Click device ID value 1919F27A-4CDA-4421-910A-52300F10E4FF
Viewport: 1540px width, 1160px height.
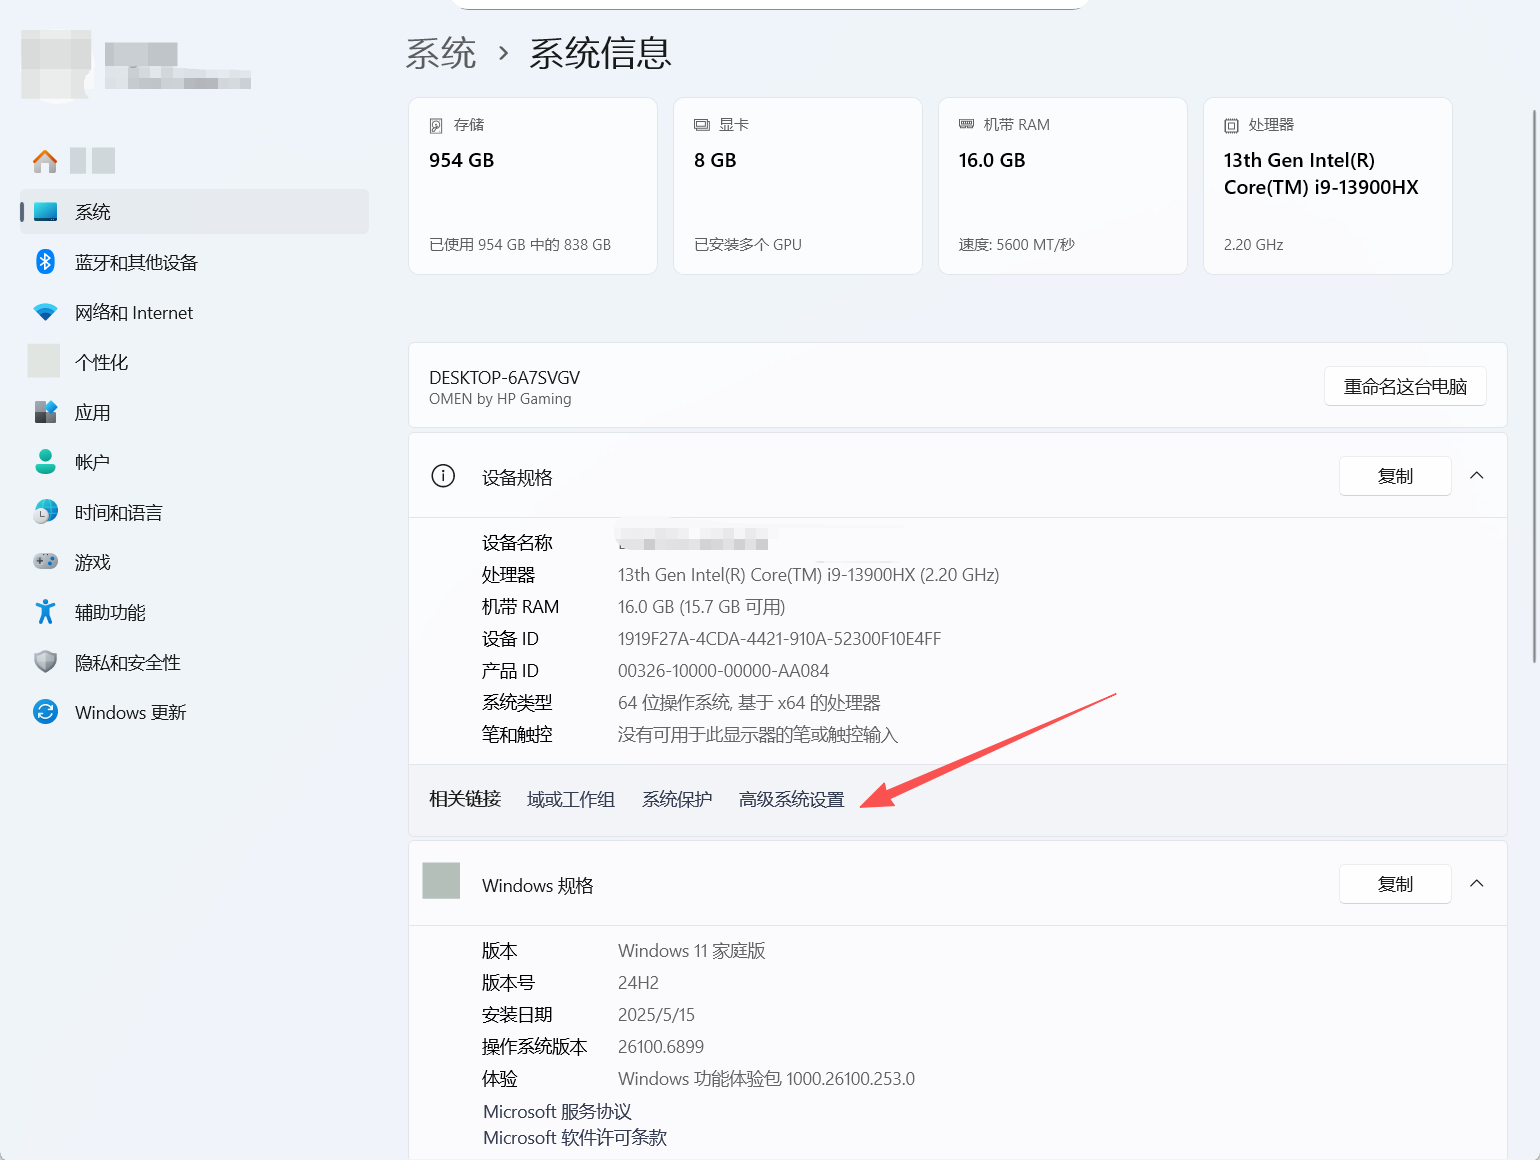click(779, 639)
